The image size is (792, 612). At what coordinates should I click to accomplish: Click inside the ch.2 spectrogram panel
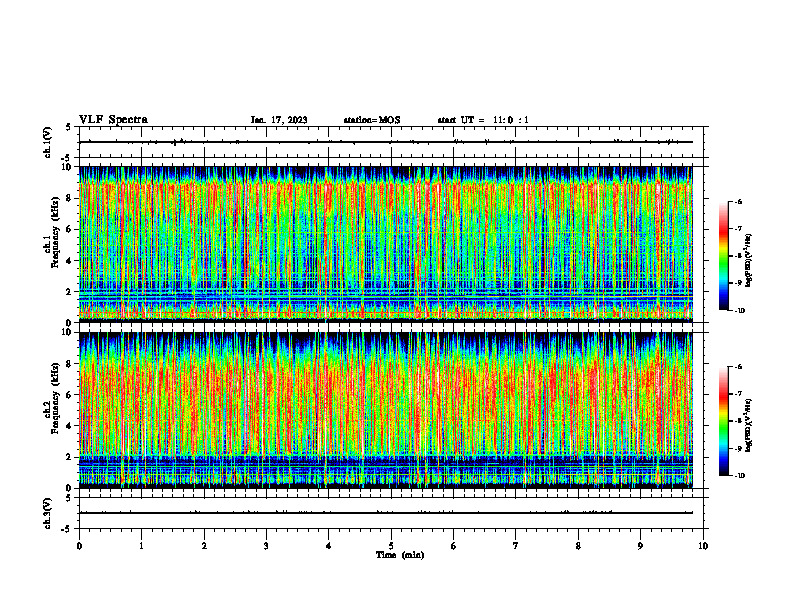(x=386, y=410)
